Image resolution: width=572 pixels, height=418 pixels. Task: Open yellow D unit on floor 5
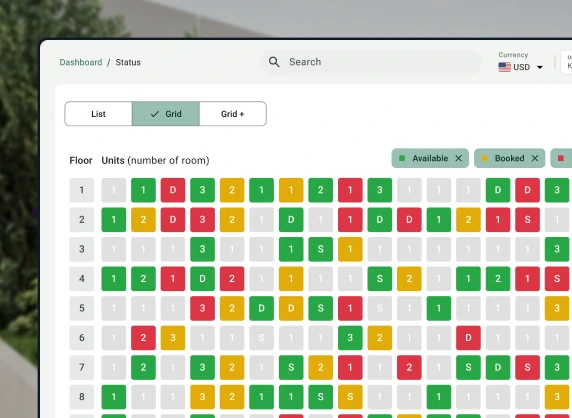point(291,308)
